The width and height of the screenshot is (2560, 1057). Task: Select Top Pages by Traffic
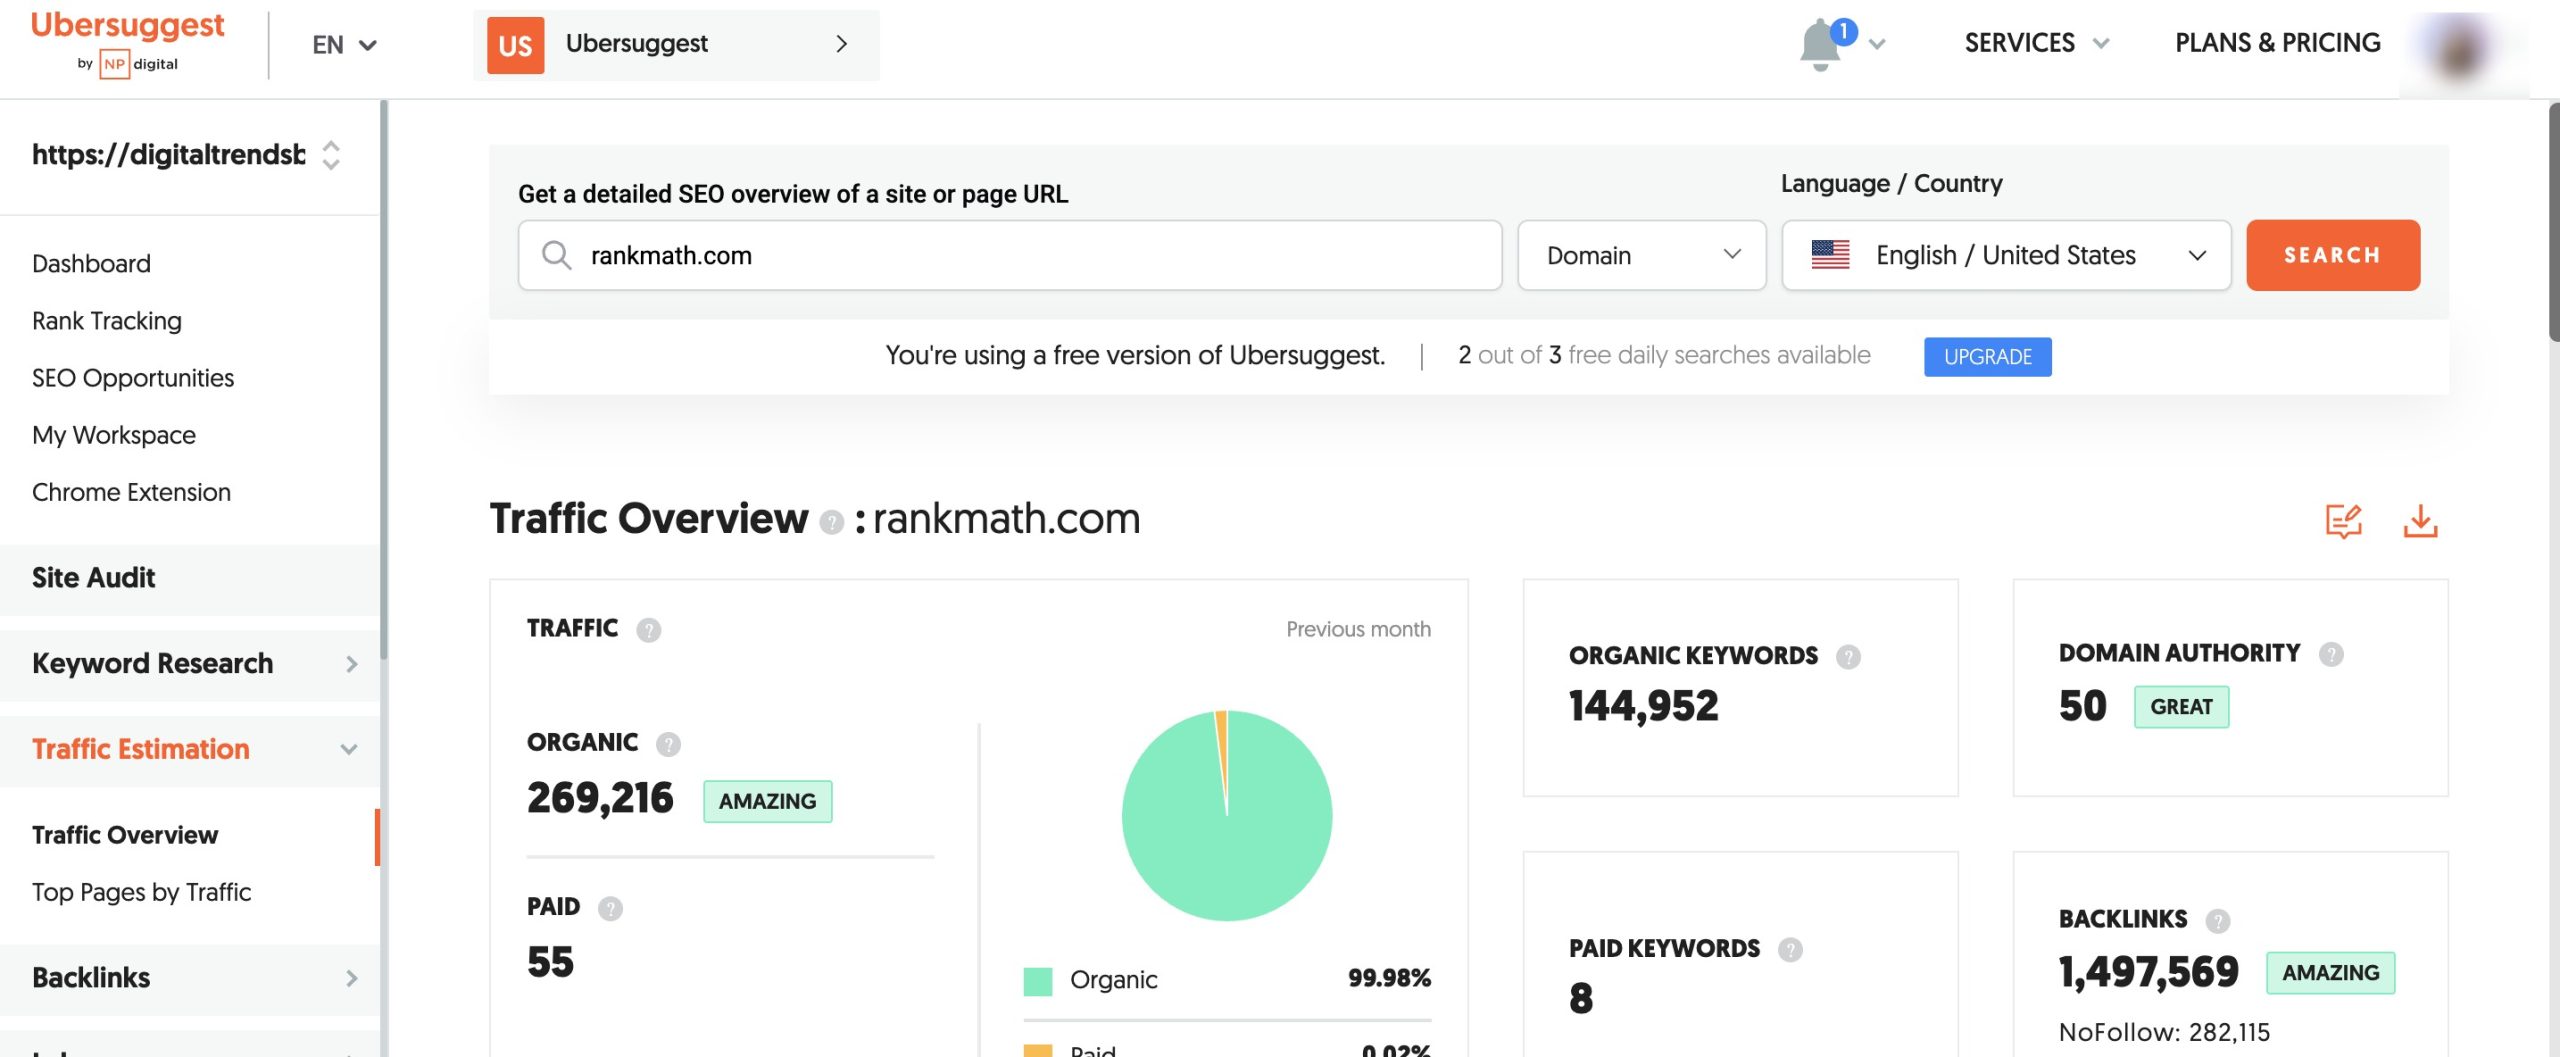[x=141, y=892]
